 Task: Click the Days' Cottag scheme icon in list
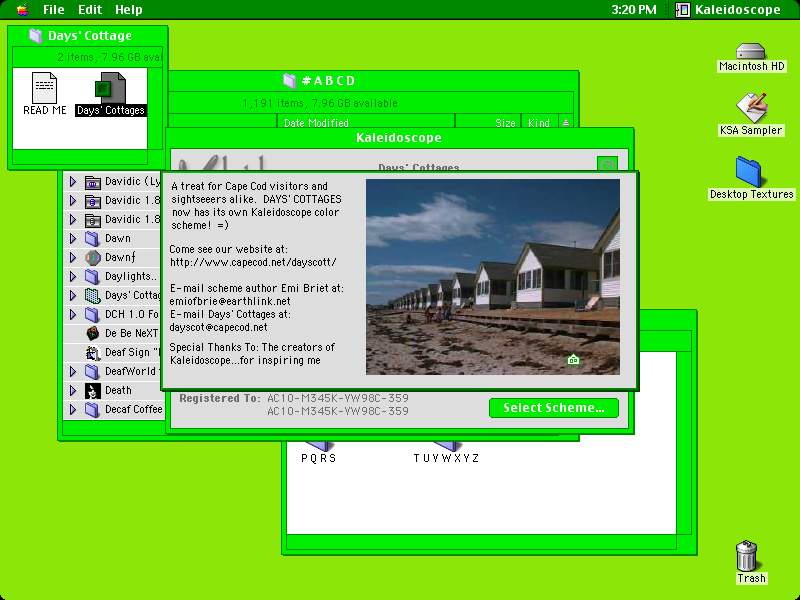(92, 295)
